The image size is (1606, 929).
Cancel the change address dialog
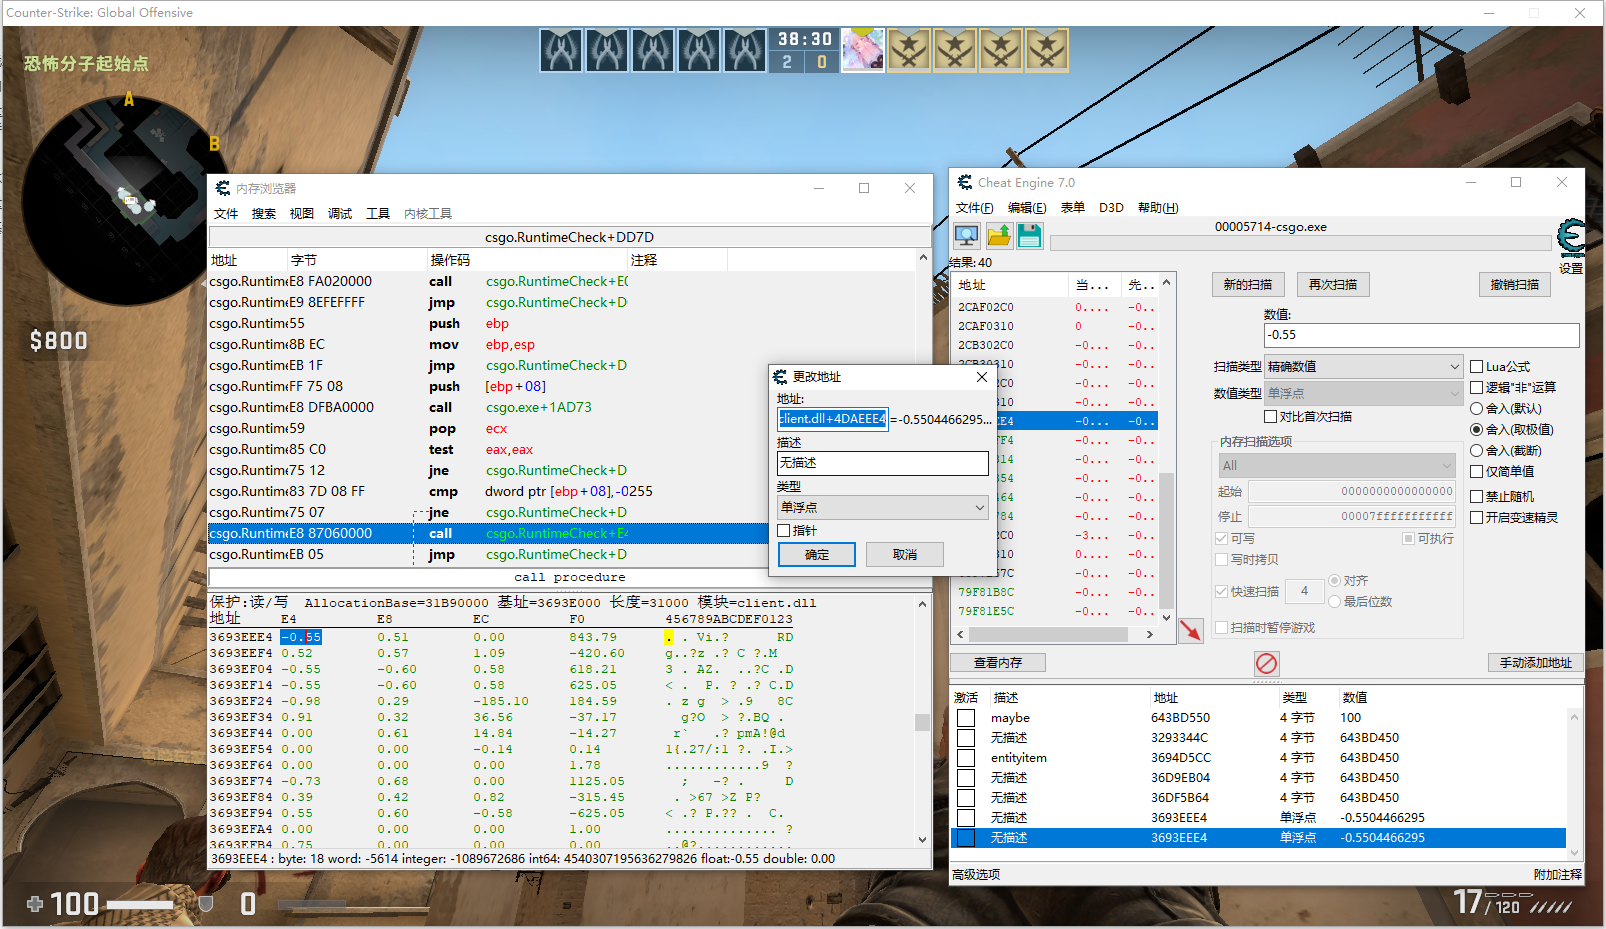tap(905, 555)
